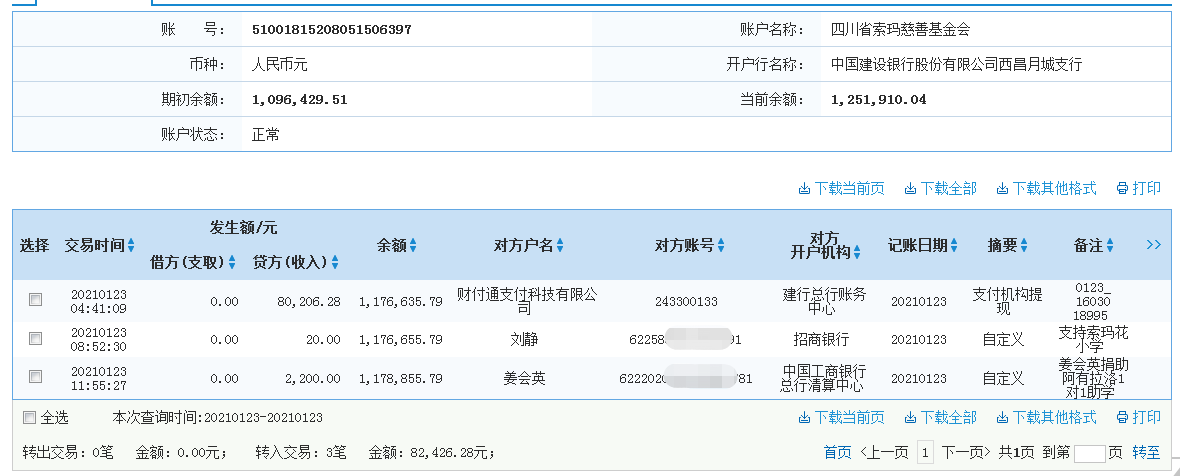Viewport: 1180px width, 476px height.
Task: Go to 首页 first page
Action: point(837,453)
